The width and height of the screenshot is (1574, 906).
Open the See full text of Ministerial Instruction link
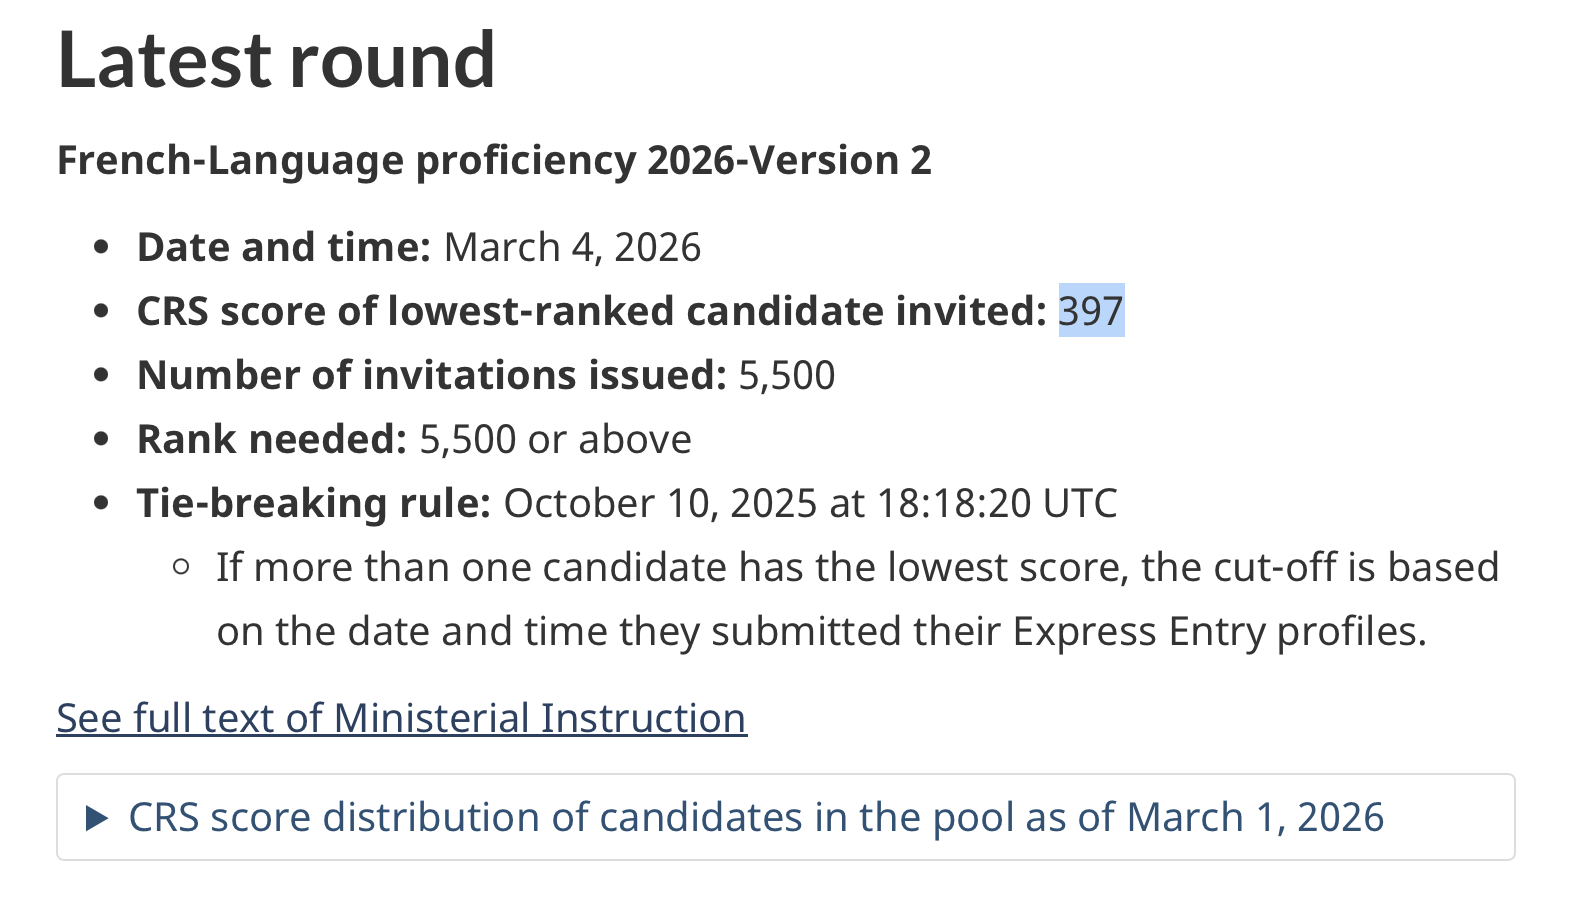(x=401, y=718)
